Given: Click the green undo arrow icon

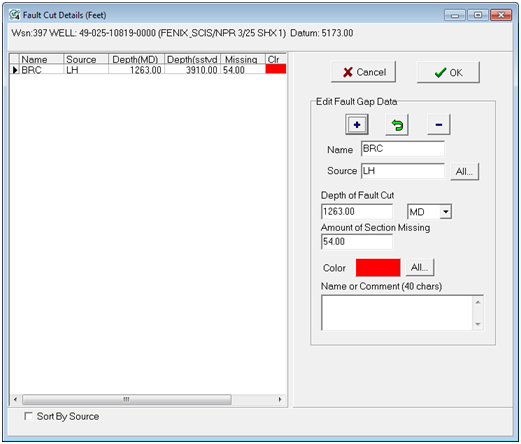Looking at the screenshot, I should click(x=397, y=125).
